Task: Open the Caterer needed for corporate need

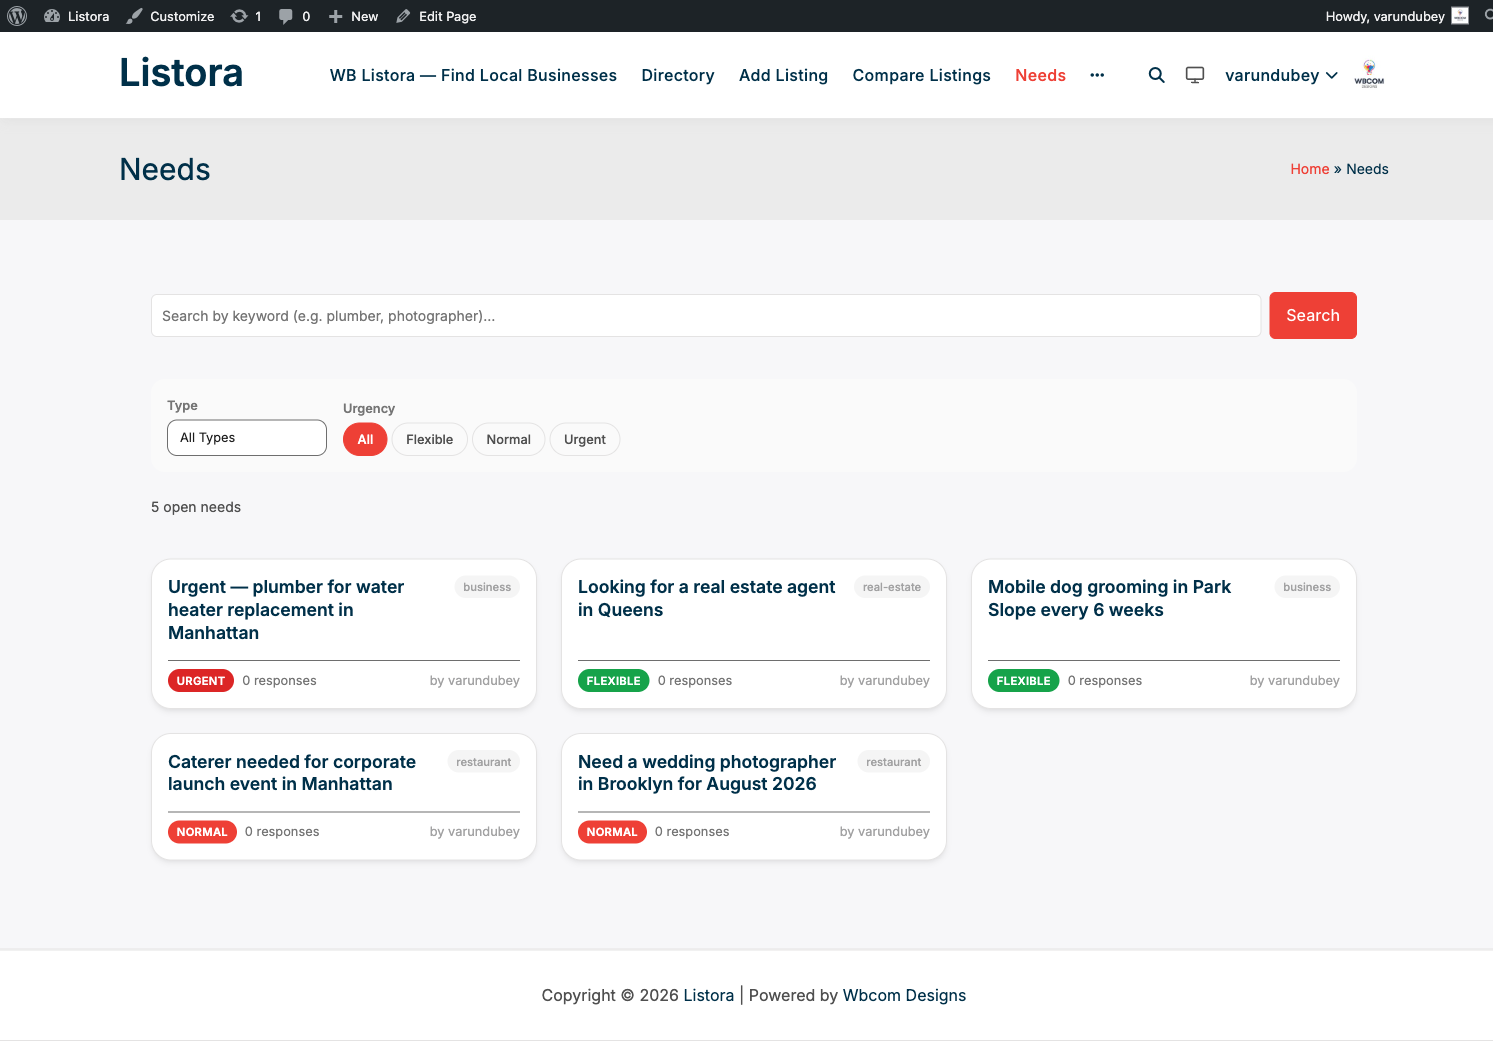Action: coord(292,773)
